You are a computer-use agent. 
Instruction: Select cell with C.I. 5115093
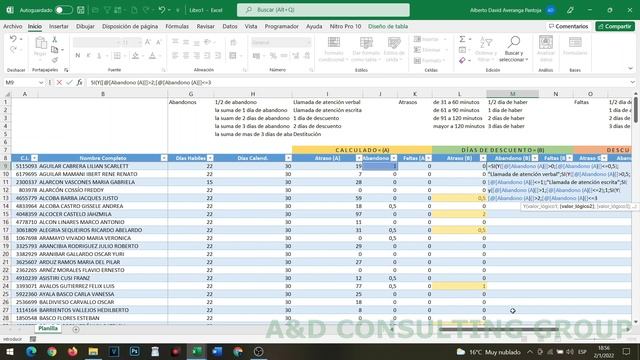(24, 166)
